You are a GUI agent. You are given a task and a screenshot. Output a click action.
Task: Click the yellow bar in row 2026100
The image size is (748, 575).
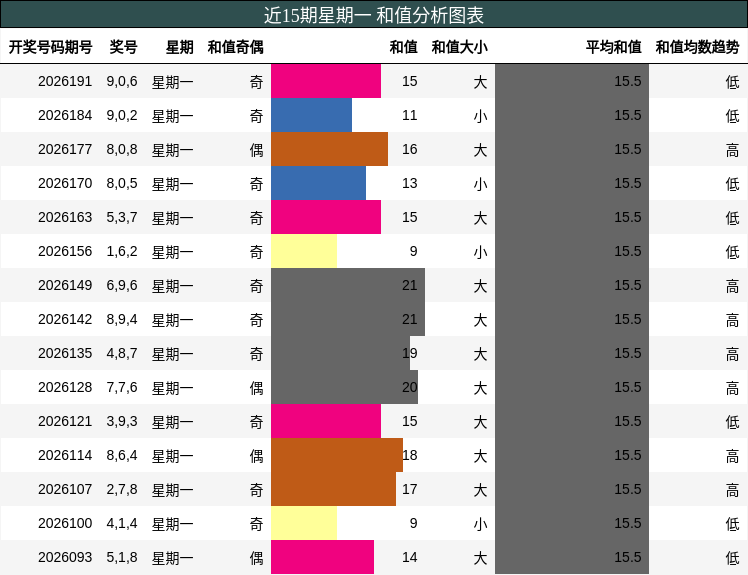[304, 523]
